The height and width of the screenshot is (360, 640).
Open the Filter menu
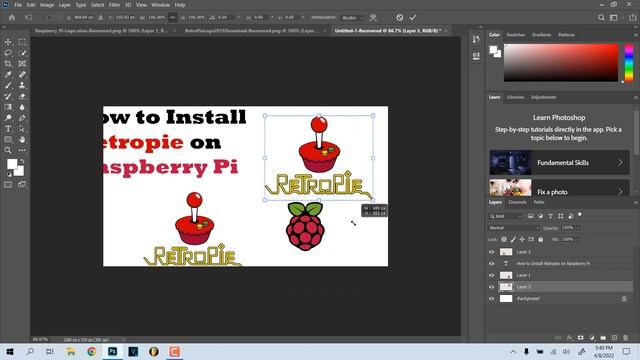point(114,5)
